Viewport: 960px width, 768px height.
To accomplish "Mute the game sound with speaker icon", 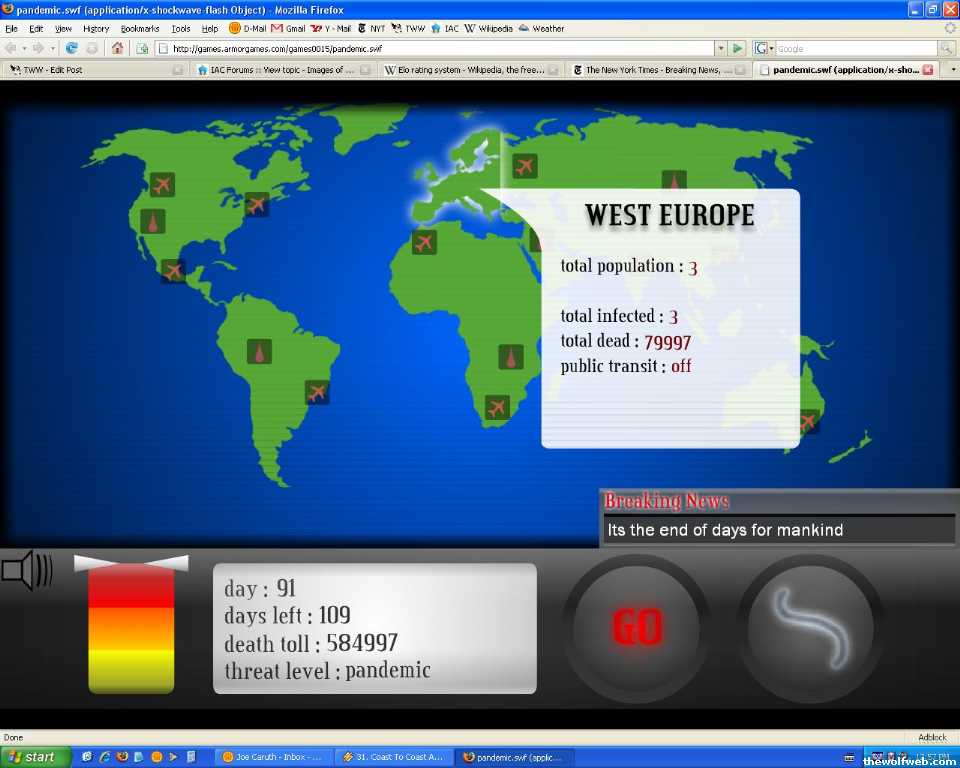I will tap(27, 570).
